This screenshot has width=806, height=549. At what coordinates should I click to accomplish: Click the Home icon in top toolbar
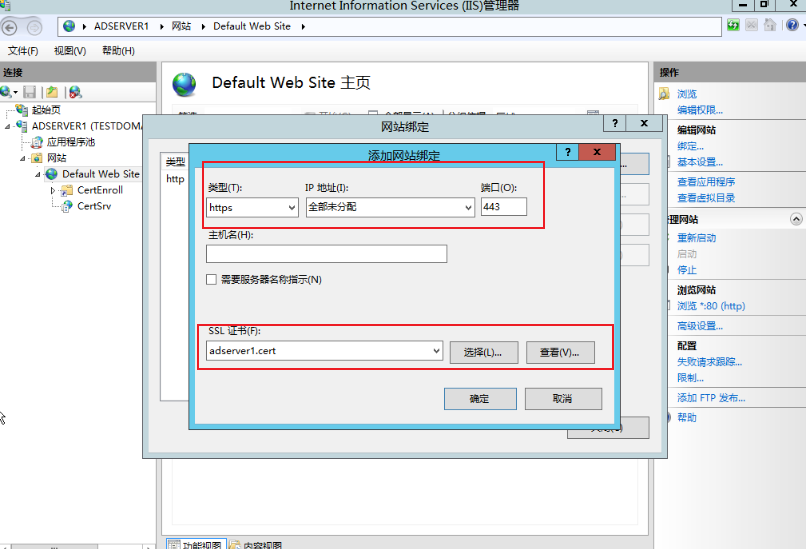(x=770, y=25)
